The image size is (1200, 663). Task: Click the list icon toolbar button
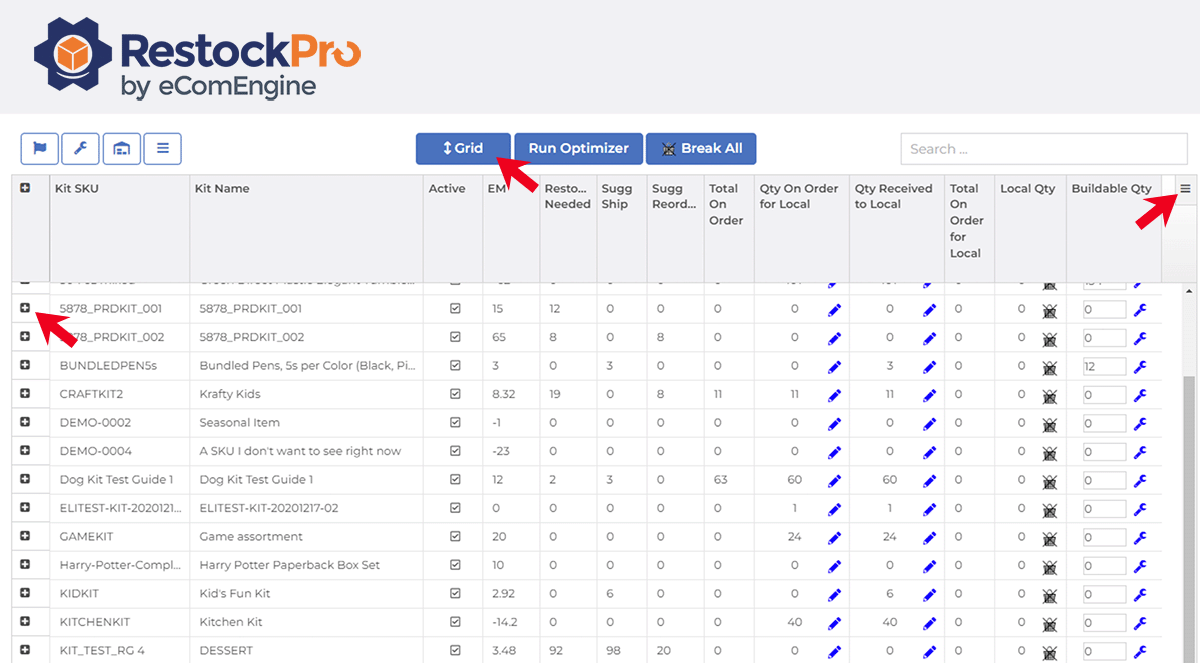pyautogui.click(x=162, y=149)
